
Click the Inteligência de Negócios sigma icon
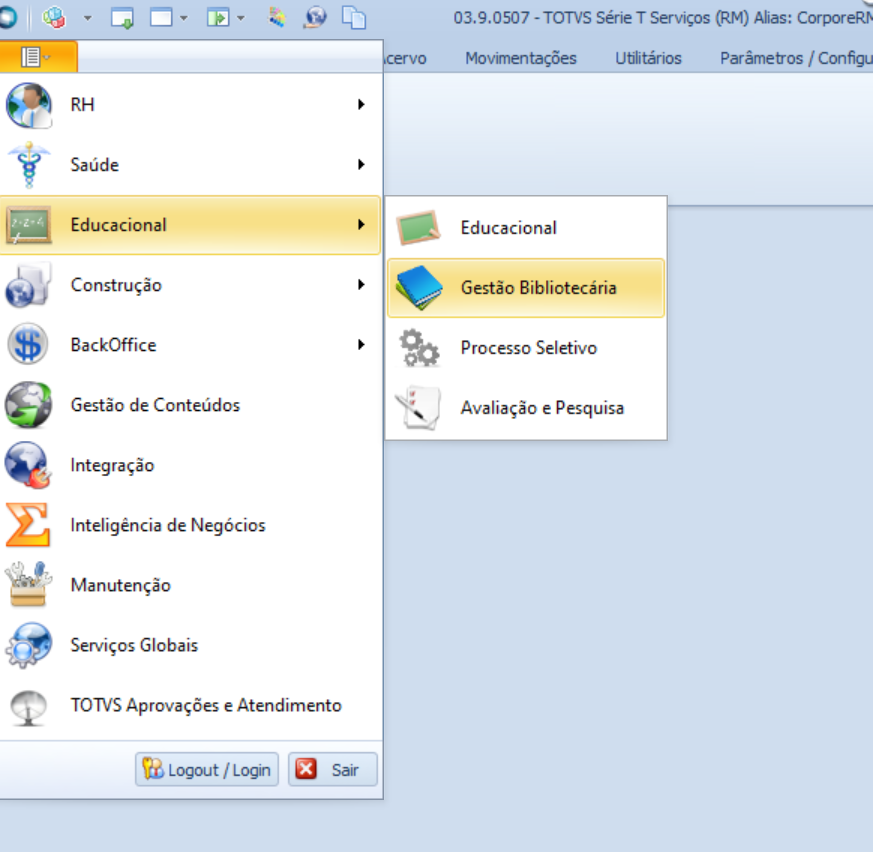tap(28, 525)
